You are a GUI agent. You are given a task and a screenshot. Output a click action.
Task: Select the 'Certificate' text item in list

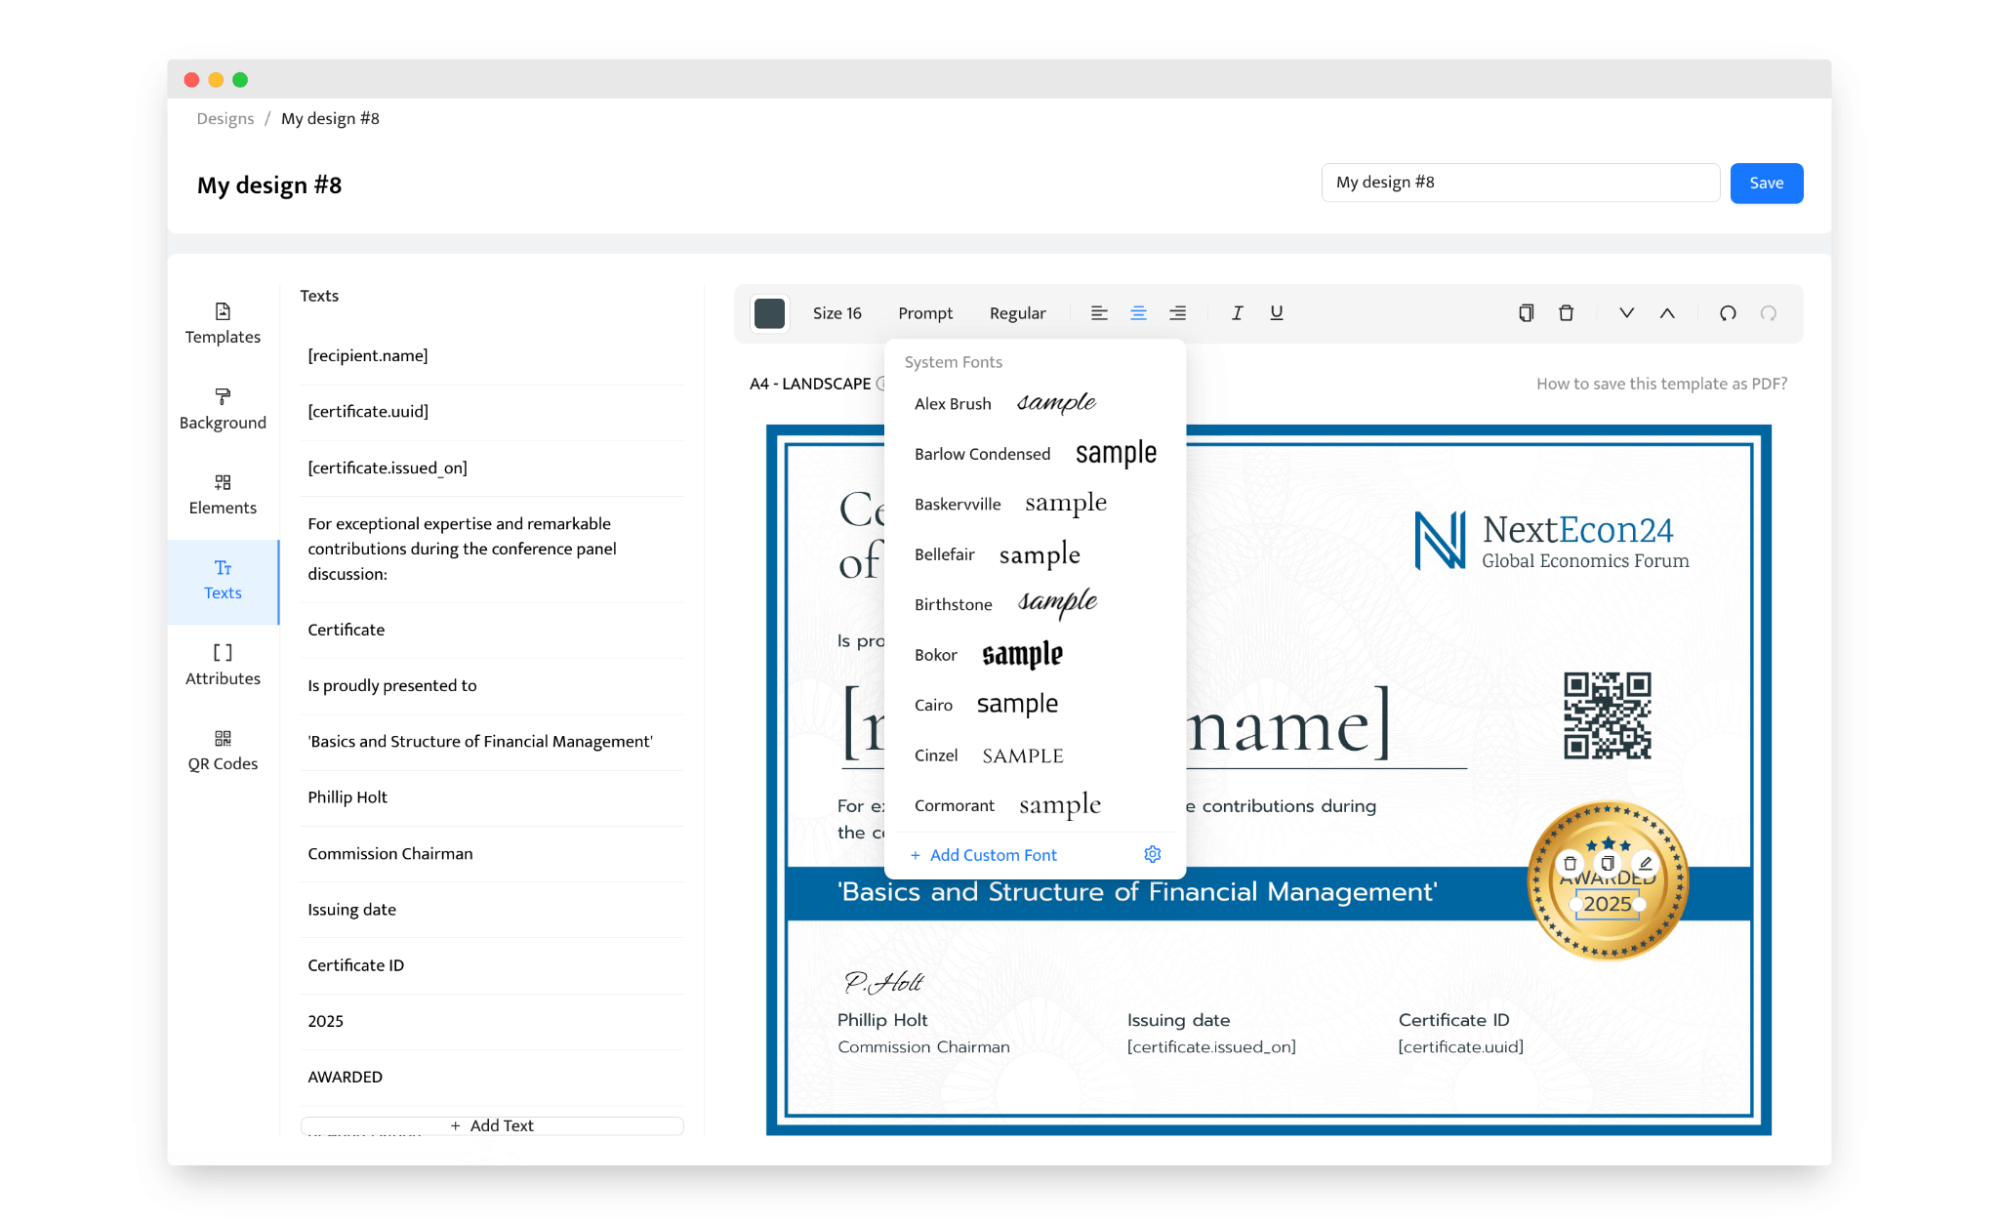tap(492, 630)
